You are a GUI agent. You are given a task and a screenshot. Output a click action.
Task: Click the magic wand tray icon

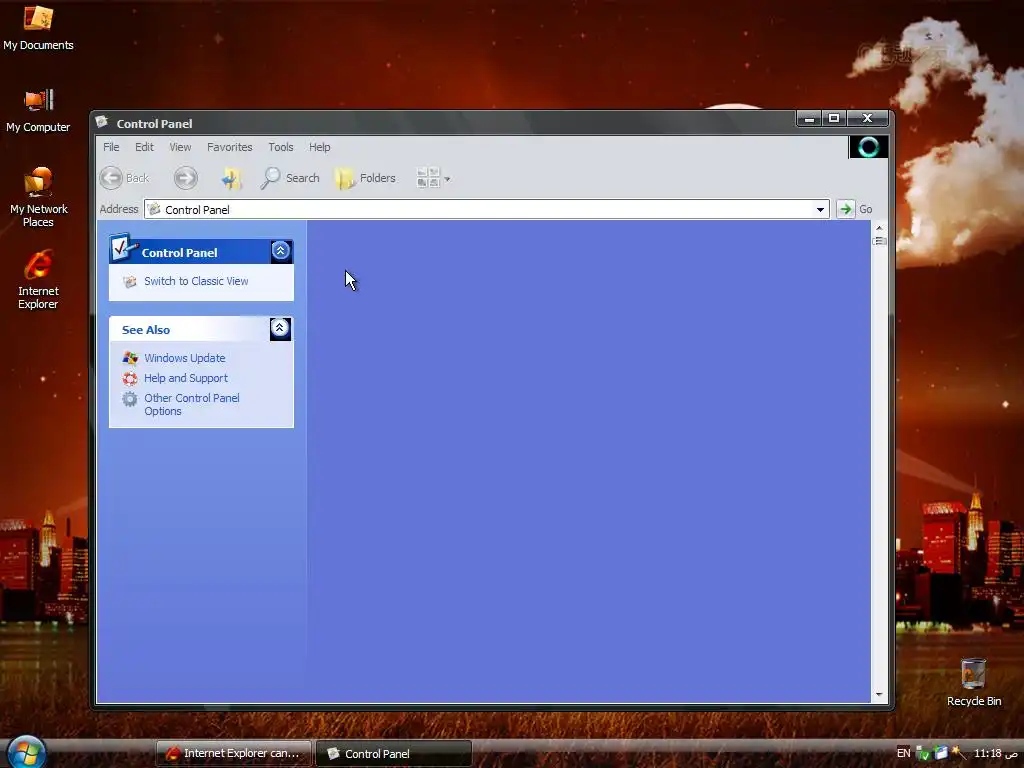958,752
